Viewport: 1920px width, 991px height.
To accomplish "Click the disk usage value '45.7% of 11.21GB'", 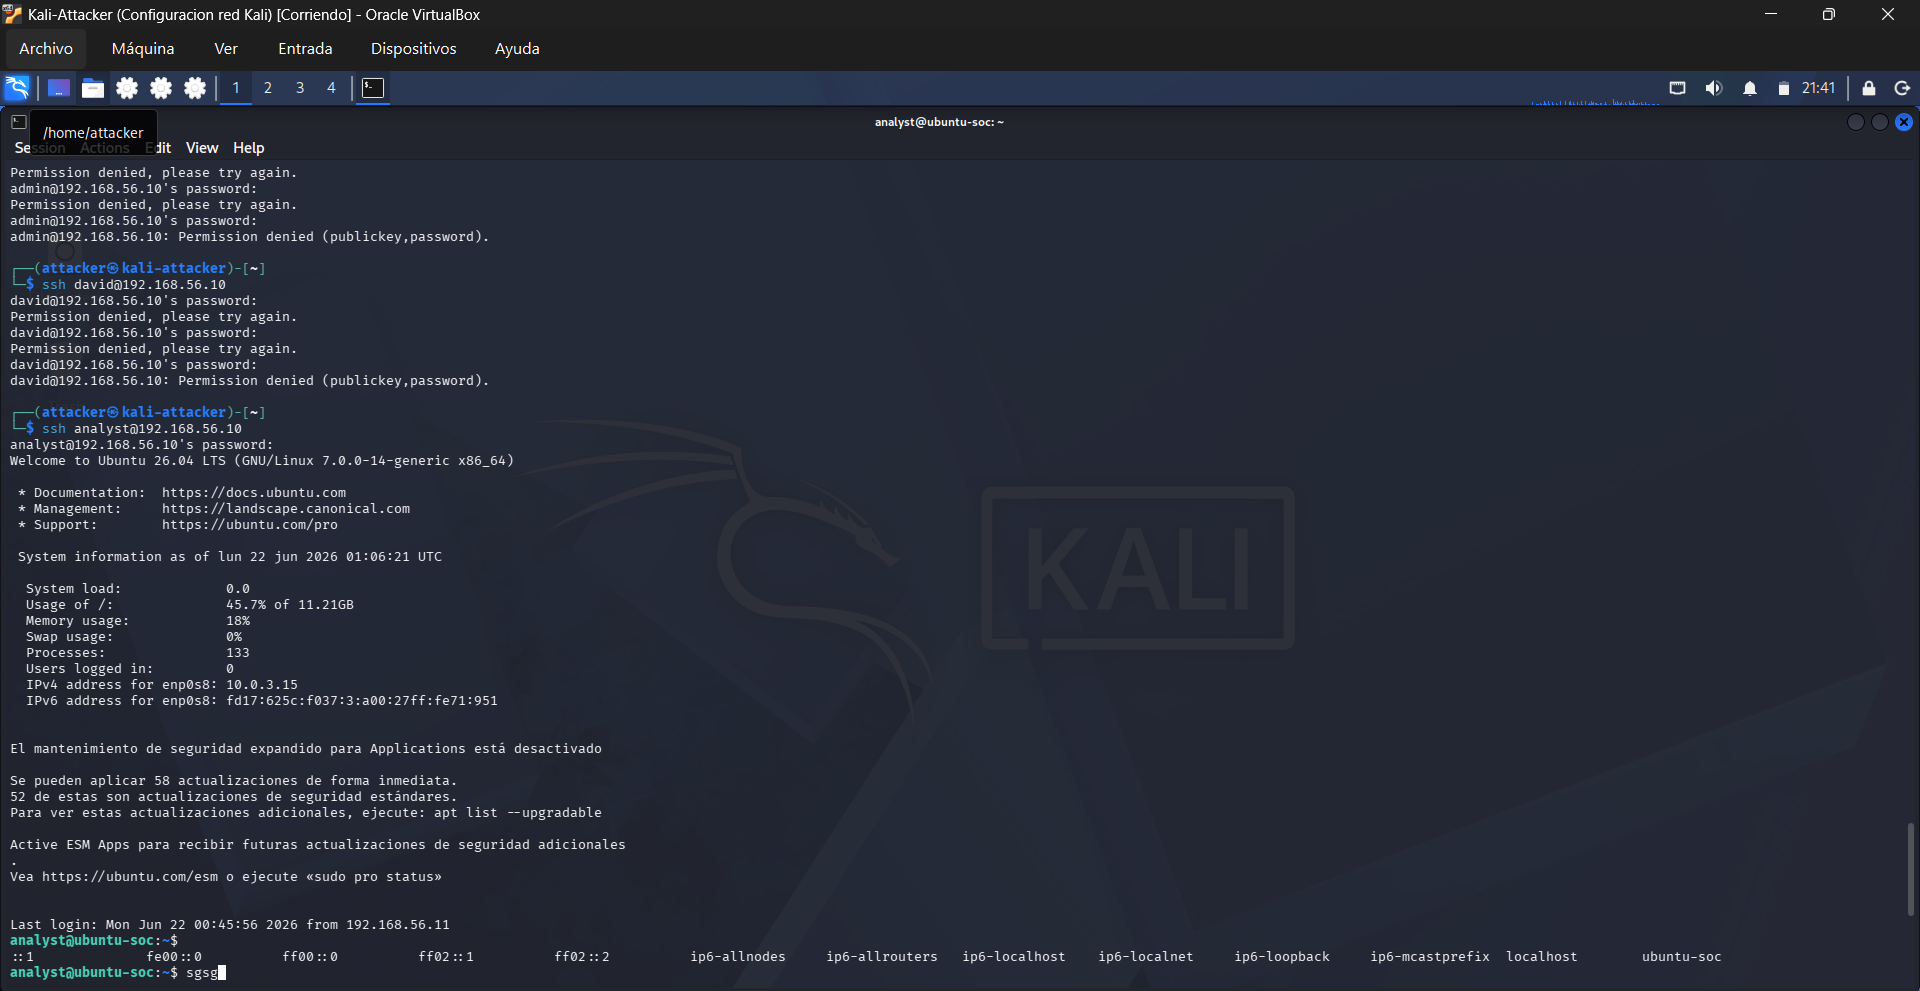I will 290,605.
